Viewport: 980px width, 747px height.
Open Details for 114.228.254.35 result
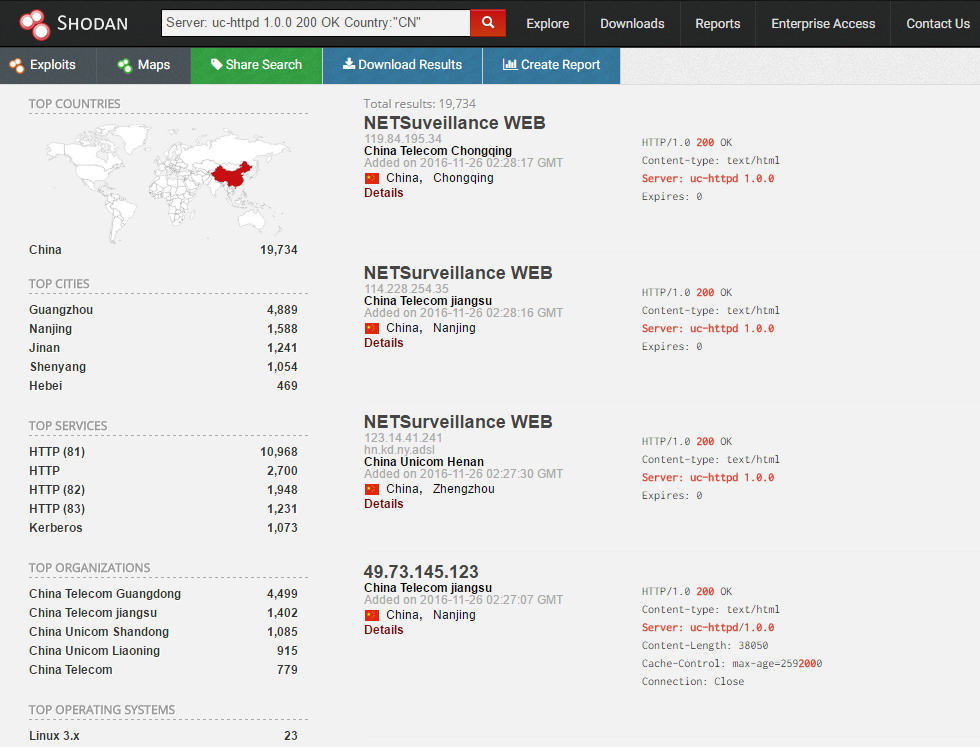tap(384, 343)
